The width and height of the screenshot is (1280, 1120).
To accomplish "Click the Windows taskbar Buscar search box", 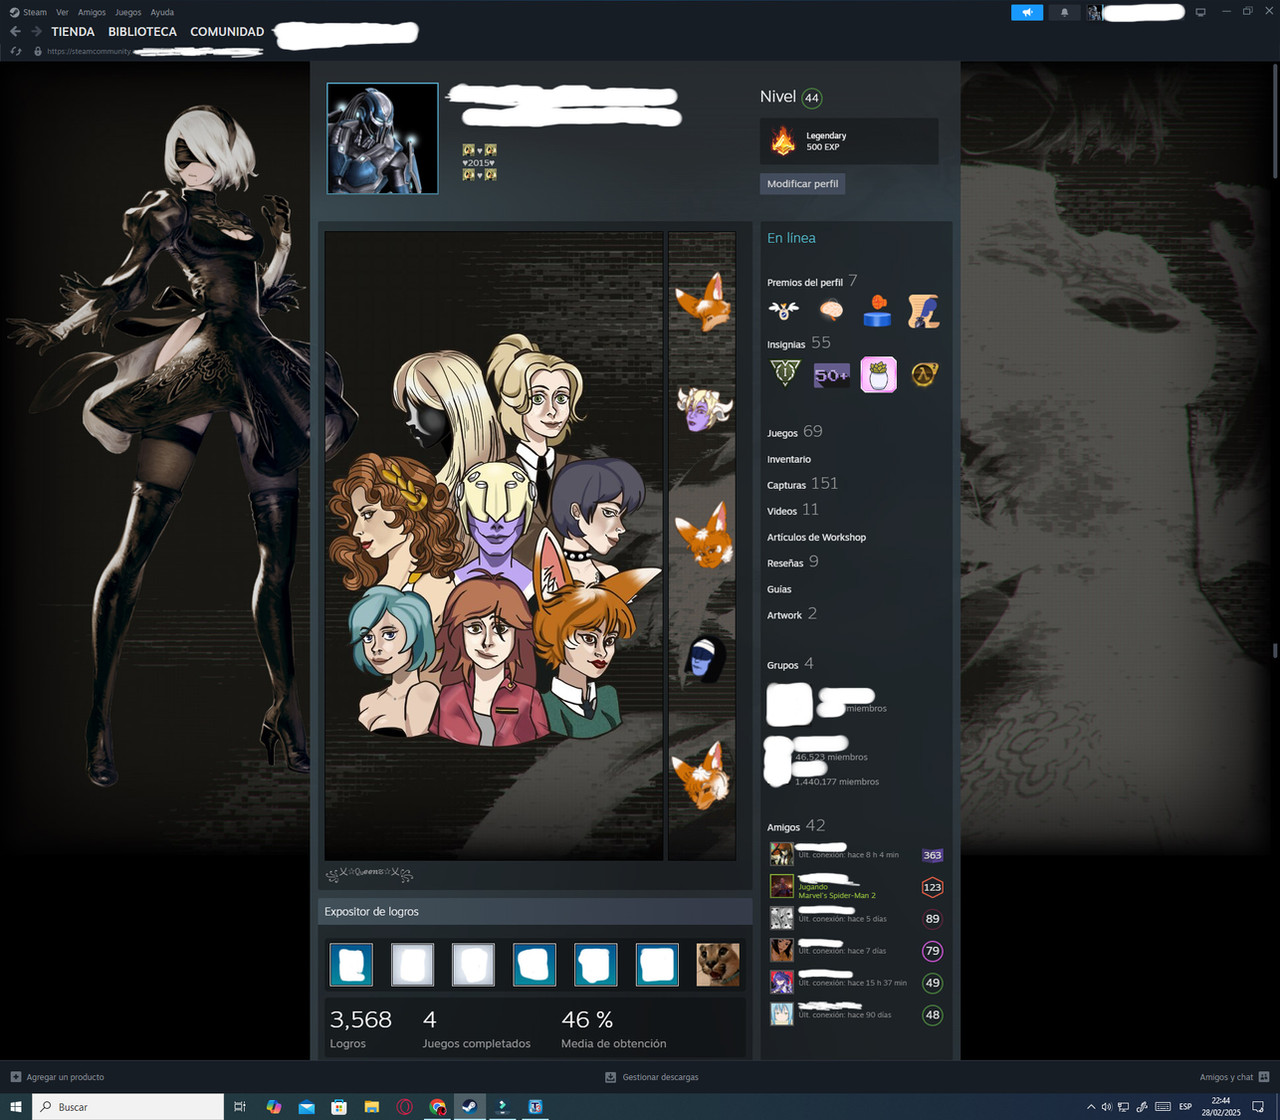I will pos(128,1106).
